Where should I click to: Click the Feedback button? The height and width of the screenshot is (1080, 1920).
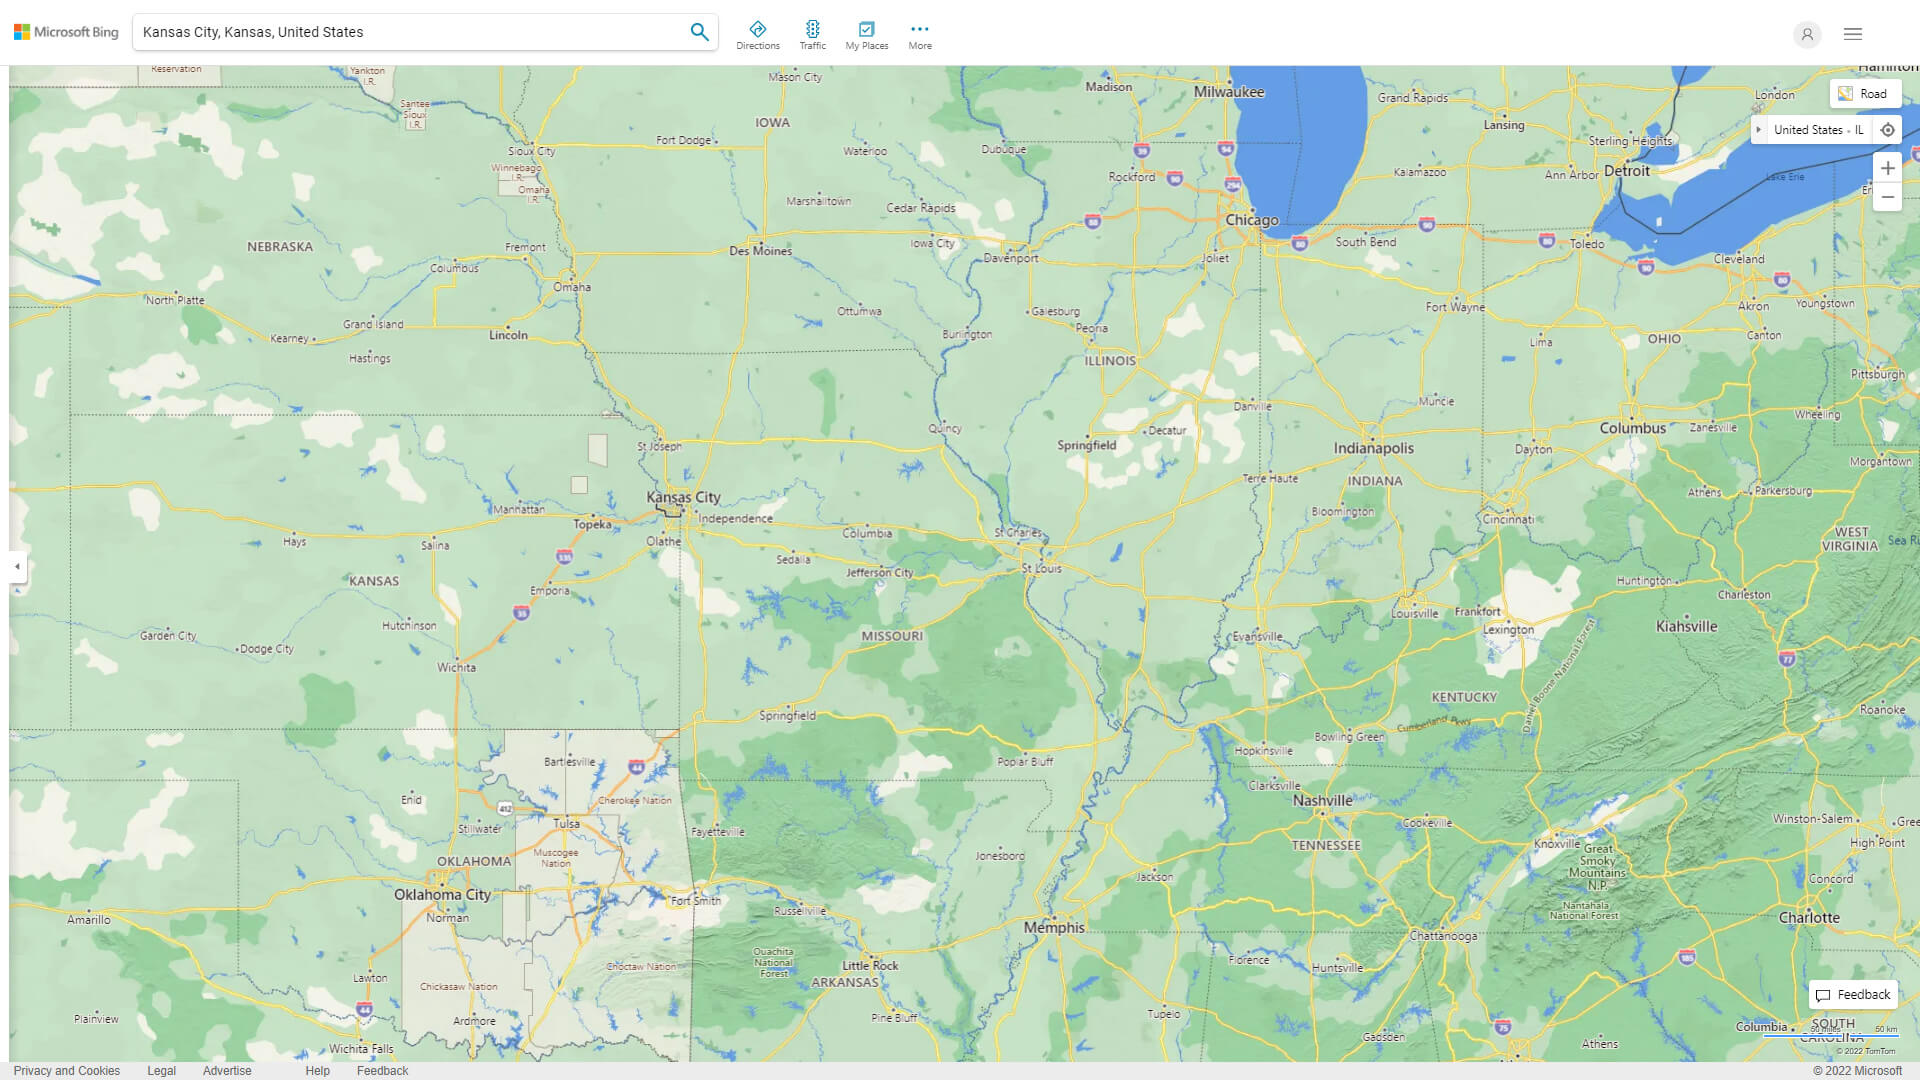(x=1852, y=994)
